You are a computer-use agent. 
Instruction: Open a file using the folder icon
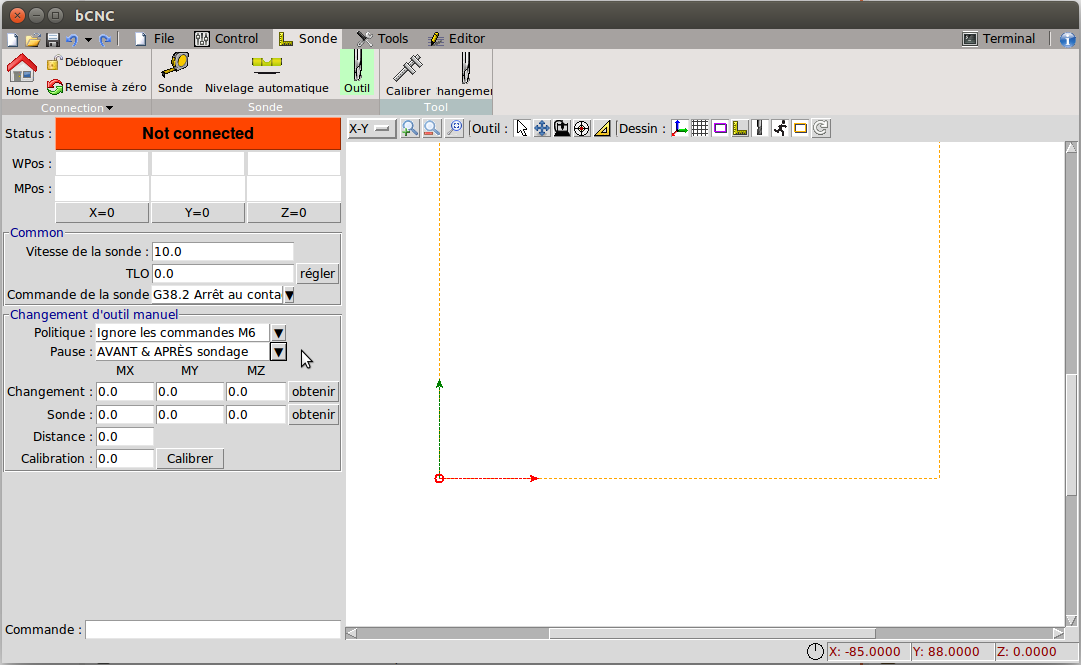click(x=32, y=39)
